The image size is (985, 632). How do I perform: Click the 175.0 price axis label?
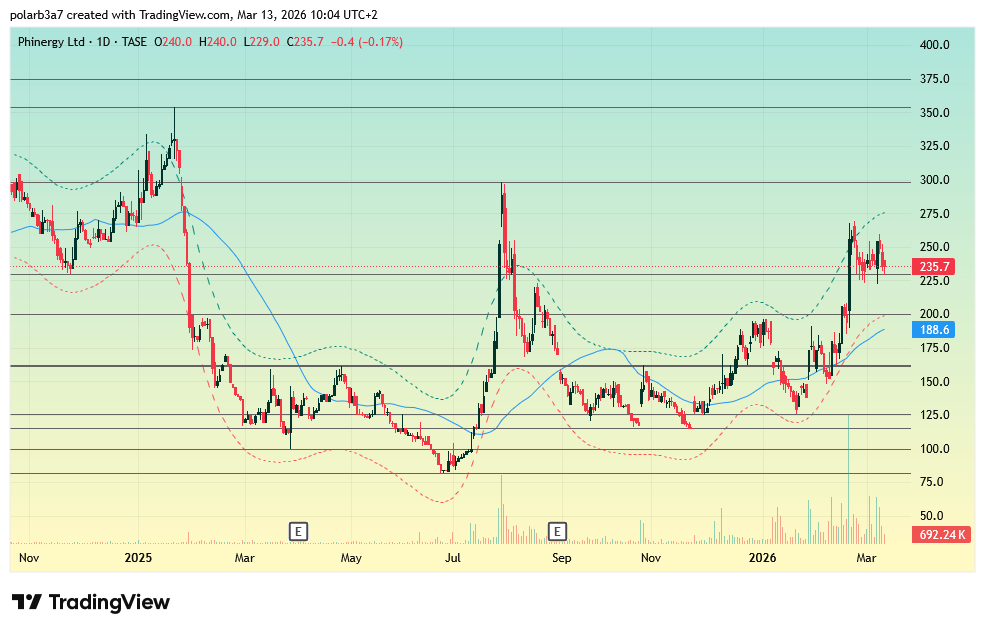tap(934, 348)
